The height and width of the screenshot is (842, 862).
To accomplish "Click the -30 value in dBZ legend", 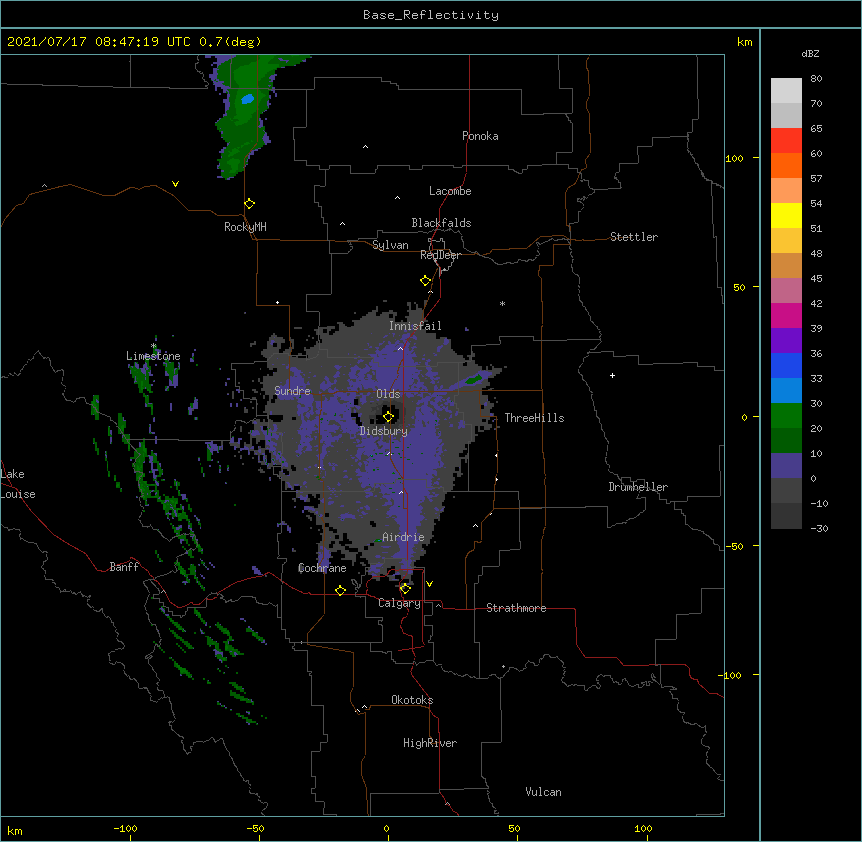I will click(x=819, y=529).
